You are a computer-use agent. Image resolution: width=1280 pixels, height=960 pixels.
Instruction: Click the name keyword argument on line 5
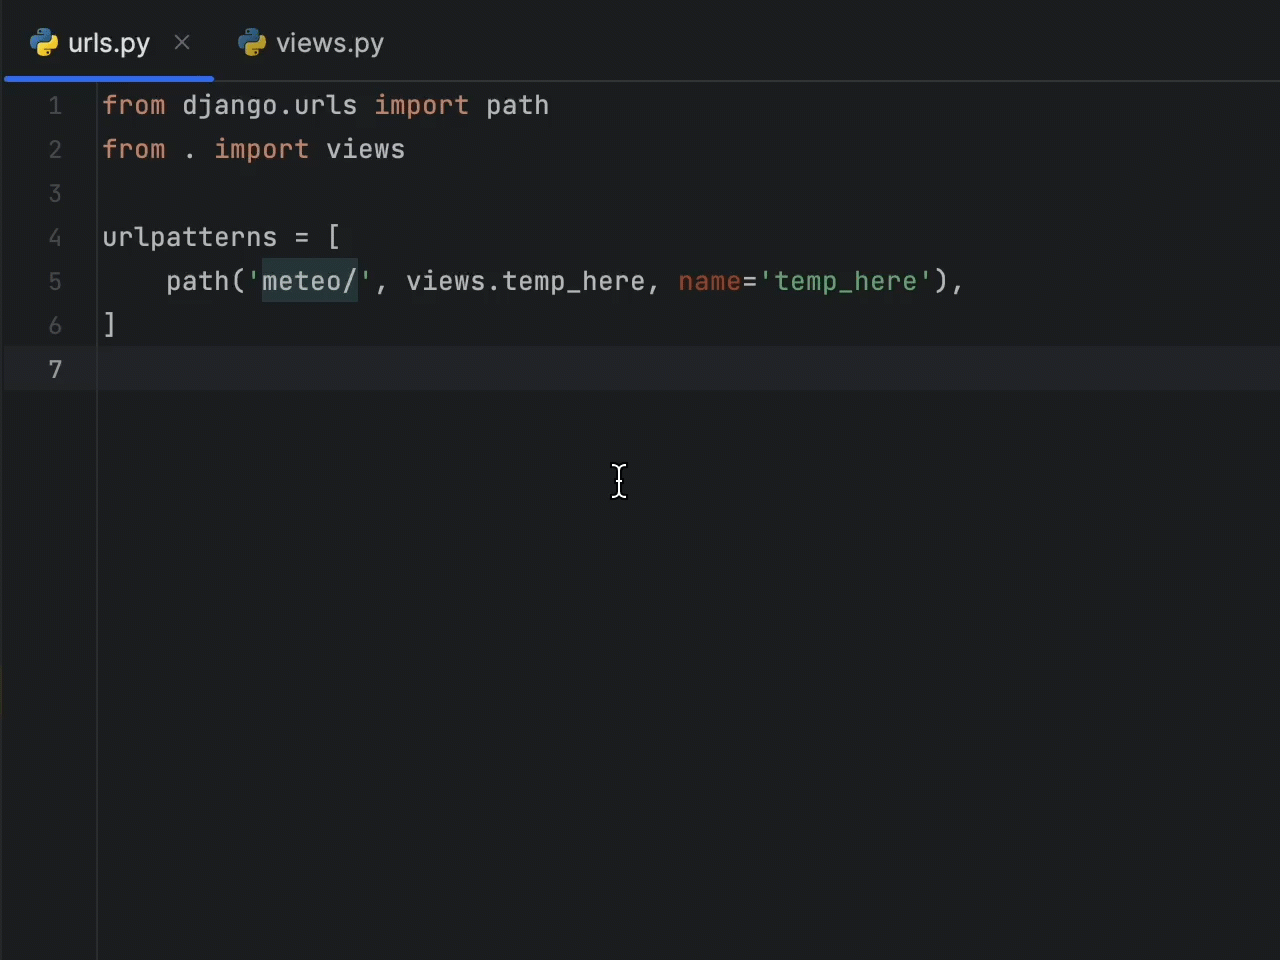point(709,282)
